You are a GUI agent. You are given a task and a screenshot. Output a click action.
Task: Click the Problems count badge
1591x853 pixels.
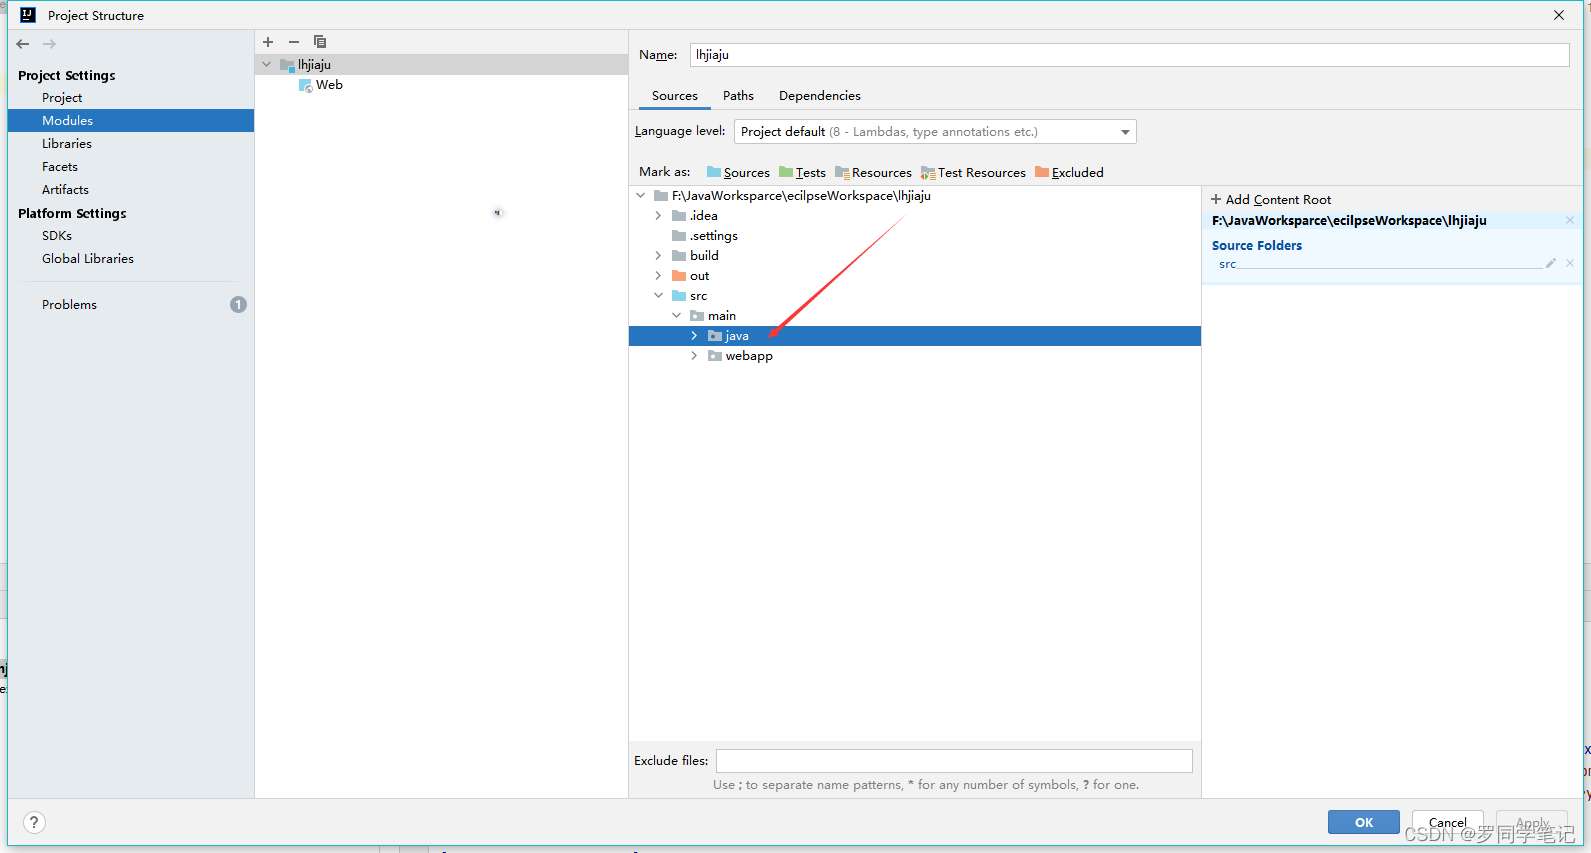238,304
